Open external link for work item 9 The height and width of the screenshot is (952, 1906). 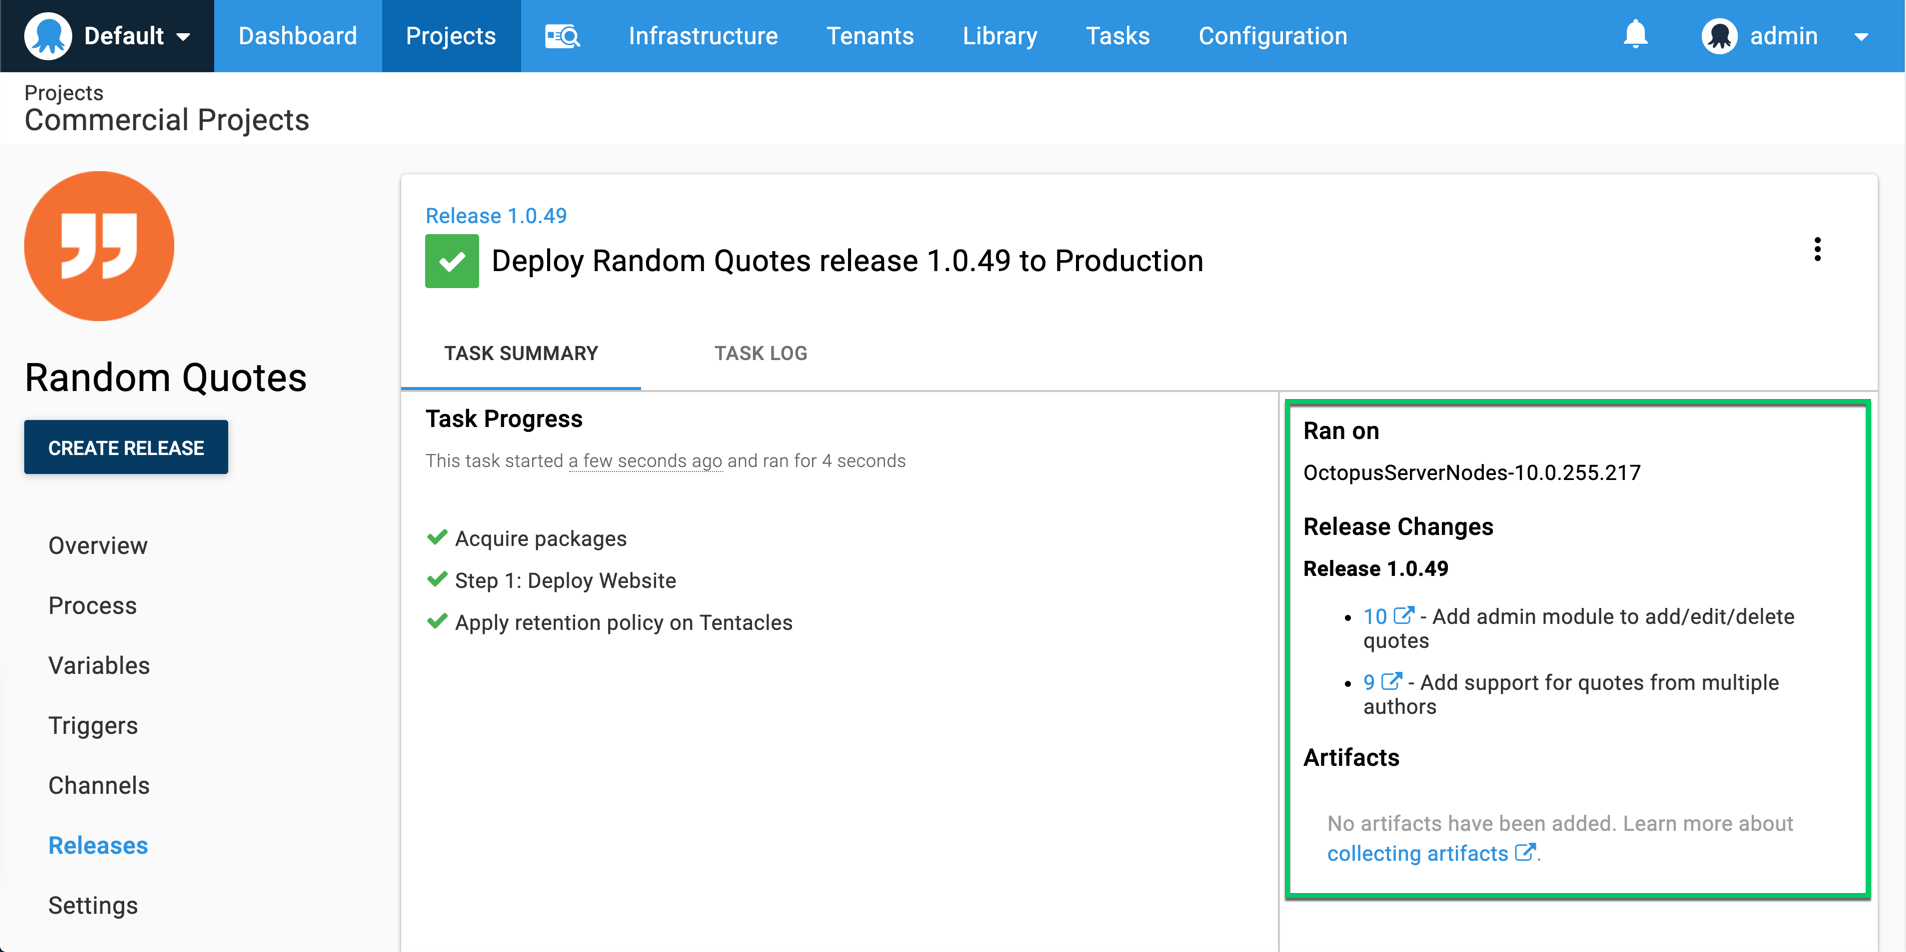pos(1391,681)
